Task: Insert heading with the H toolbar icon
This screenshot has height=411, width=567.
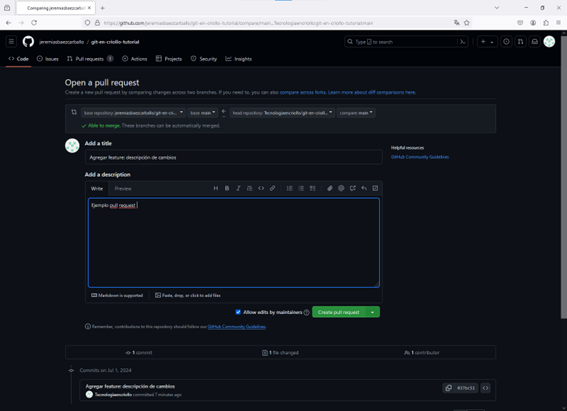Action: [x=216, y=188]
